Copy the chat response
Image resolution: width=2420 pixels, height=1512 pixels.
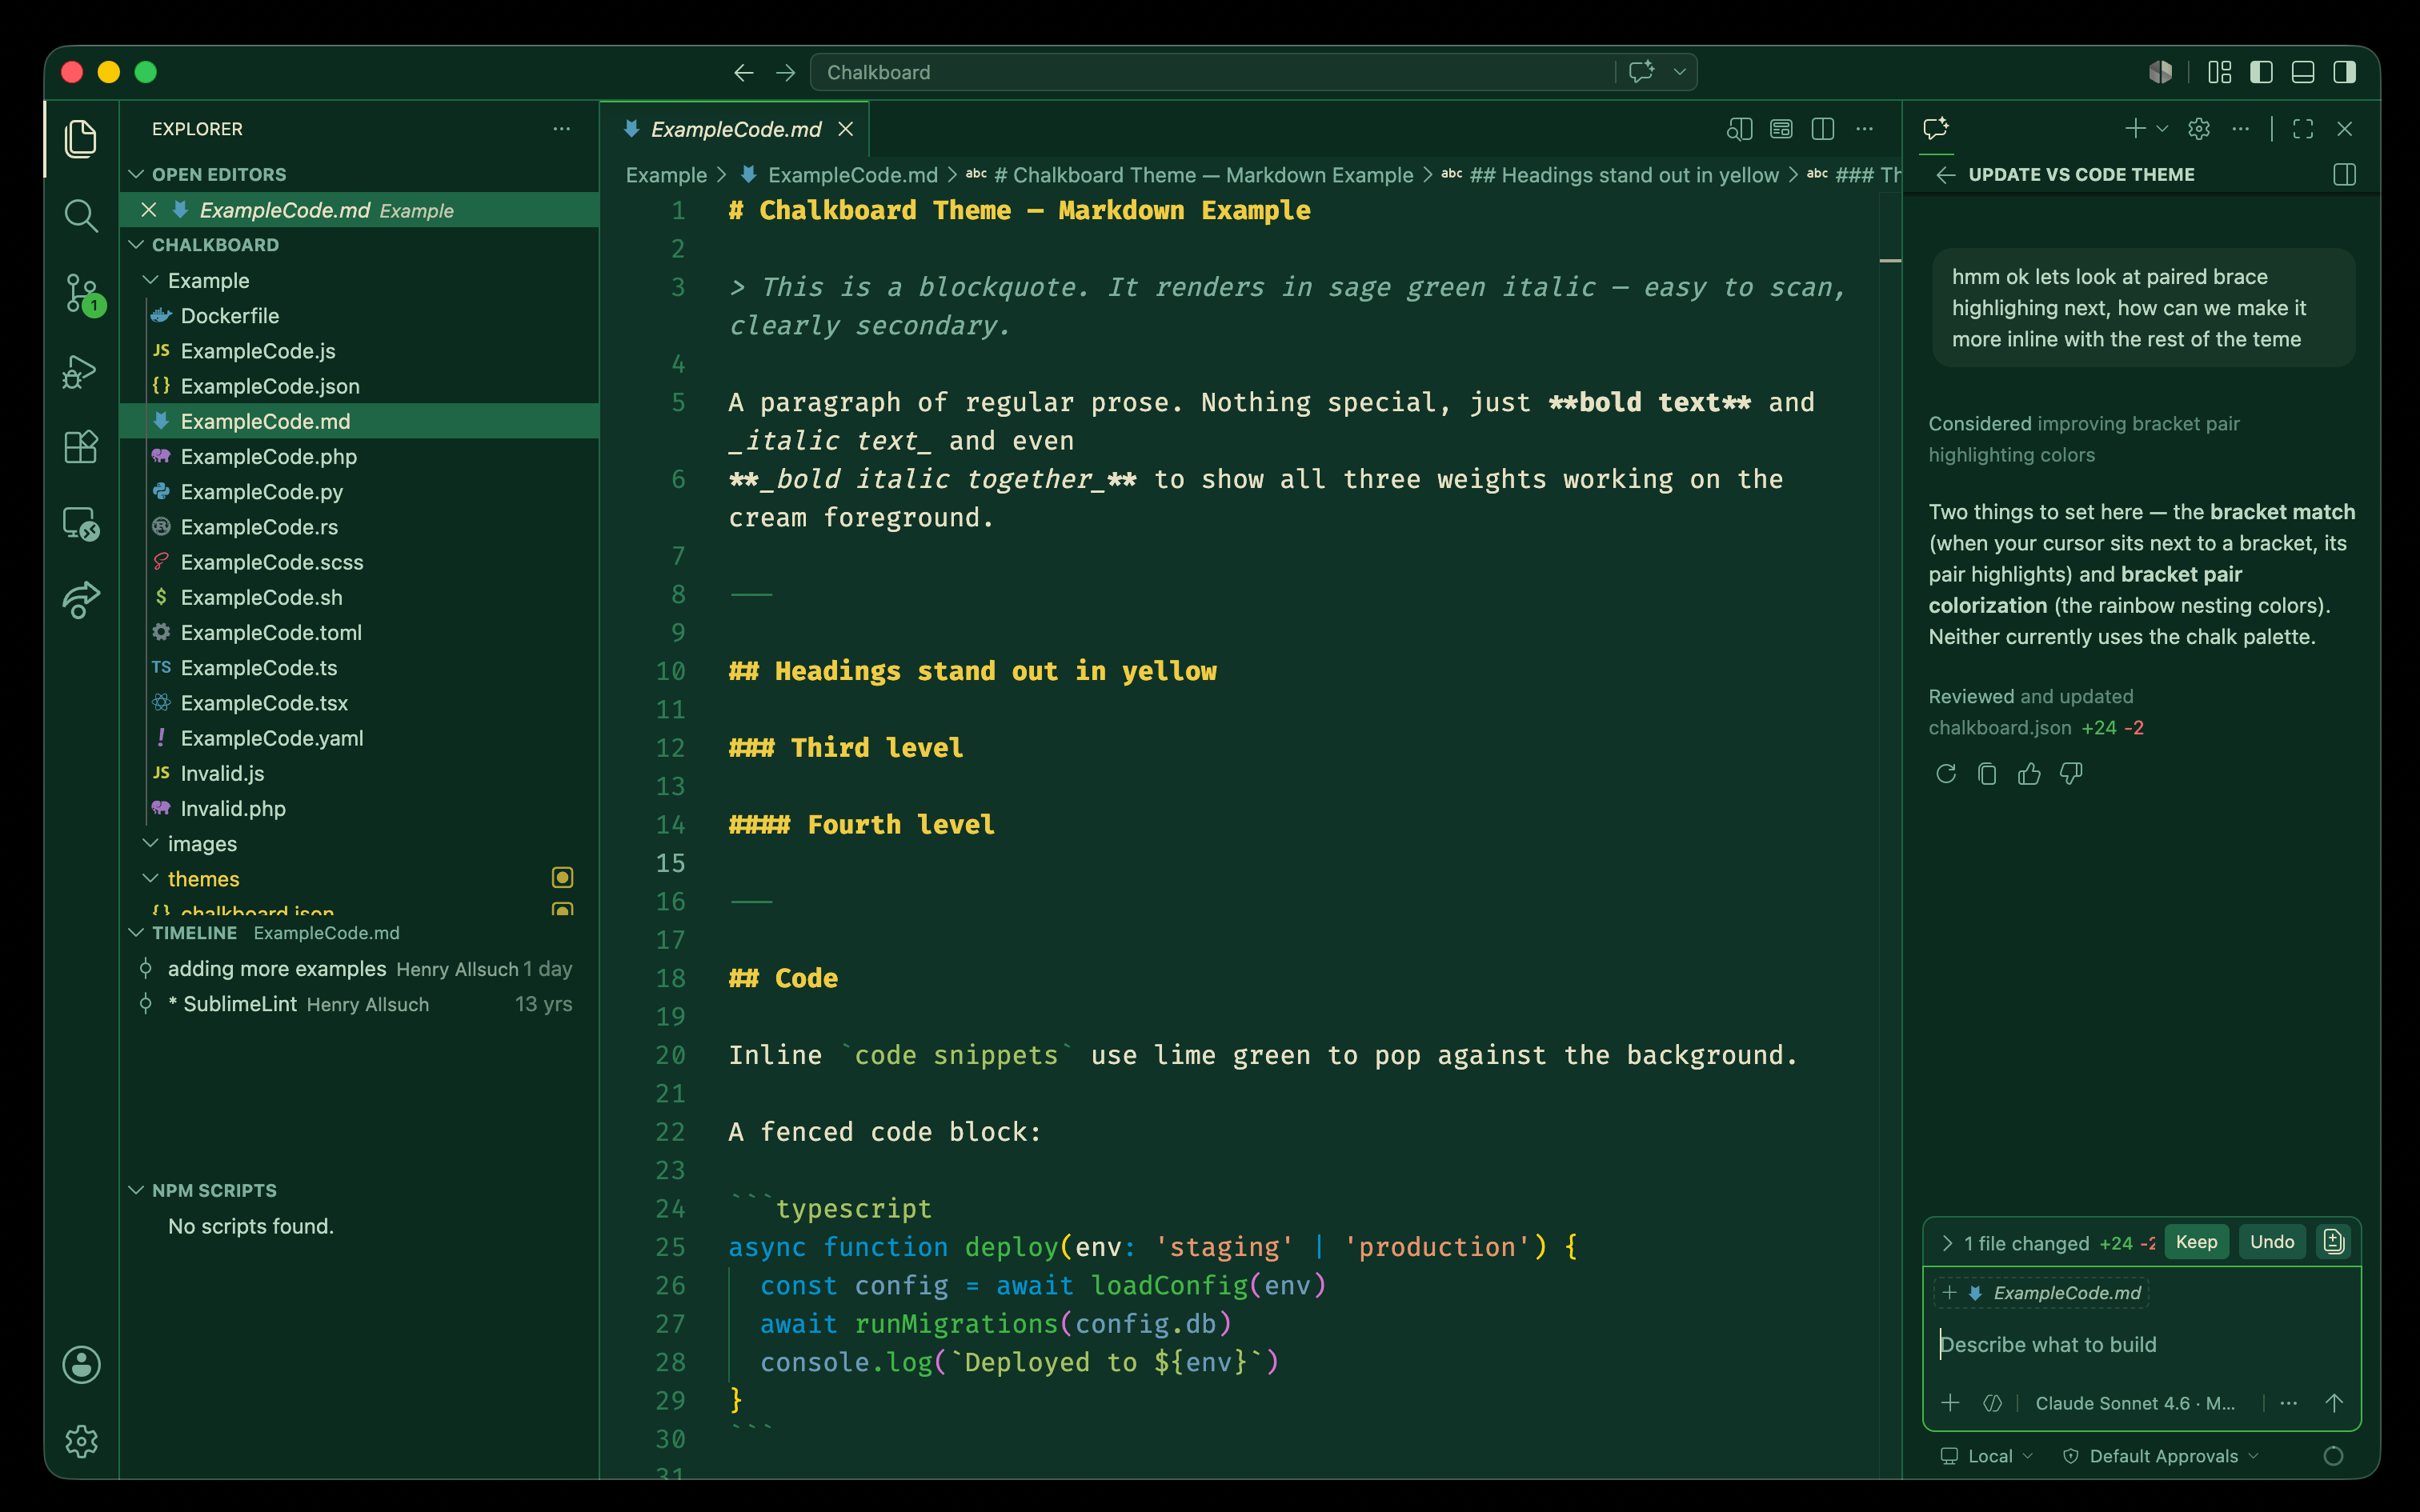click(1987, 773)
